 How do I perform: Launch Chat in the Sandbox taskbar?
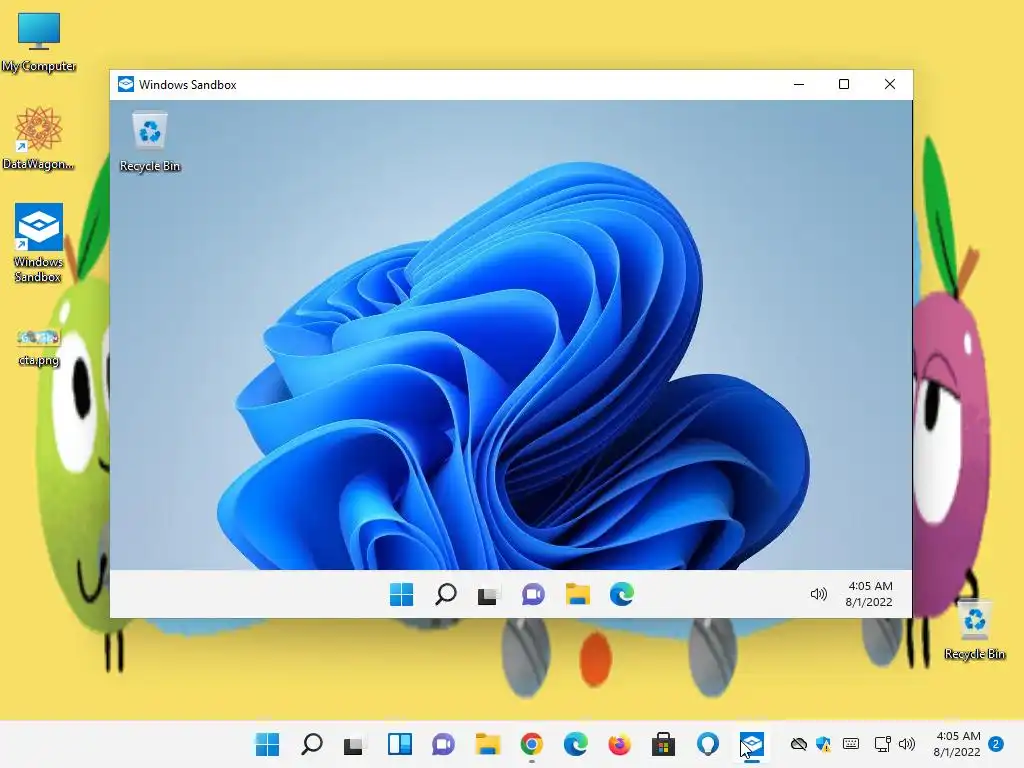533,594
